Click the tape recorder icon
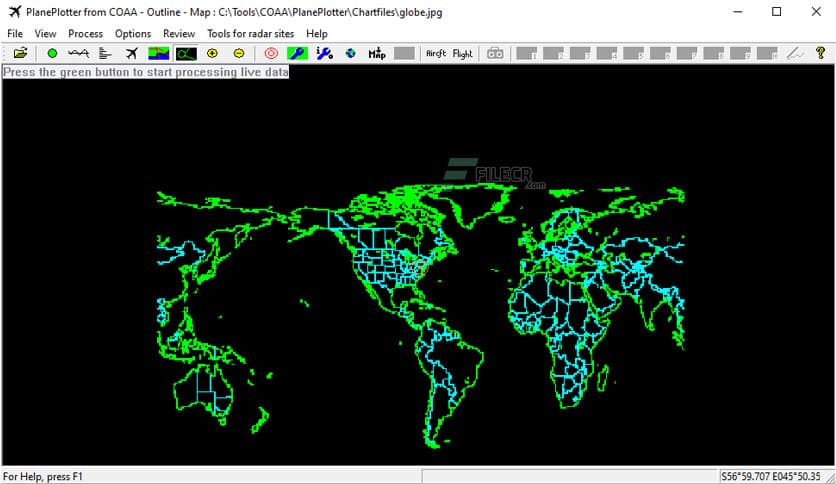This screenshot has width=836, height=484. 495,54
